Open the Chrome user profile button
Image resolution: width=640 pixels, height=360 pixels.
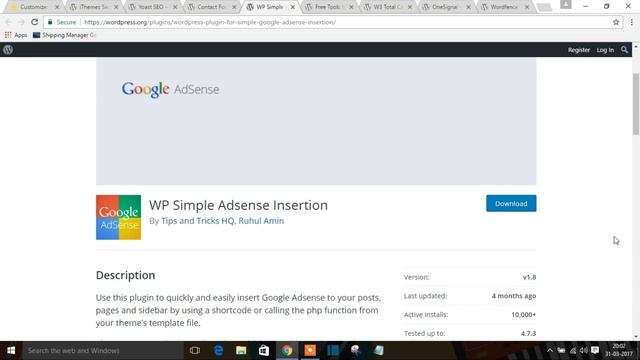point(566,4)
